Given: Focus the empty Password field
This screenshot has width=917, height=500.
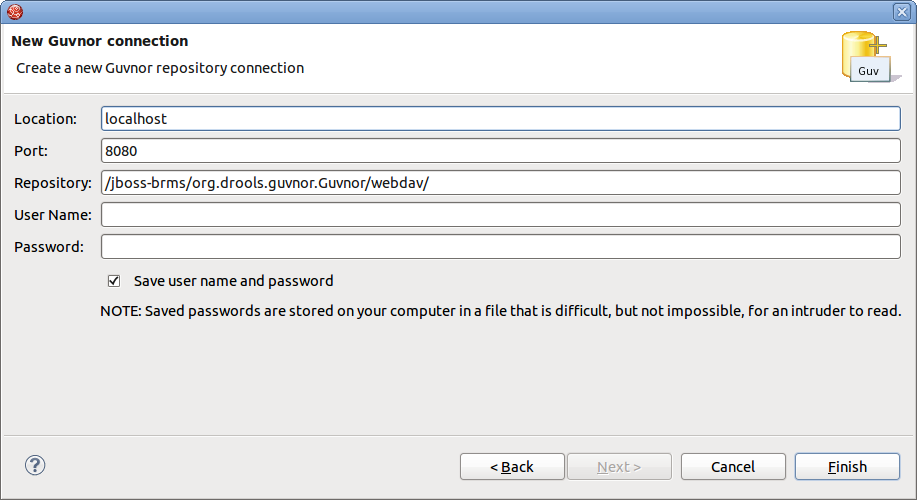Looking at the screenshot, I should click(x=501, y=246).
